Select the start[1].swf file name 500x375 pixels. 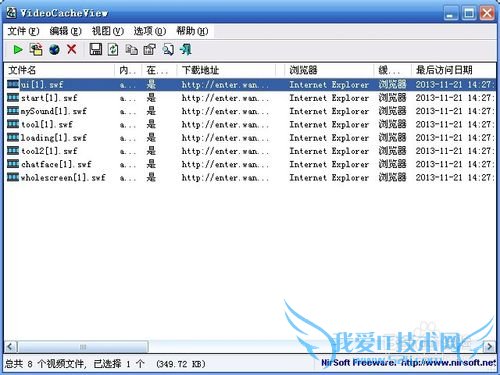click(49, 98)
